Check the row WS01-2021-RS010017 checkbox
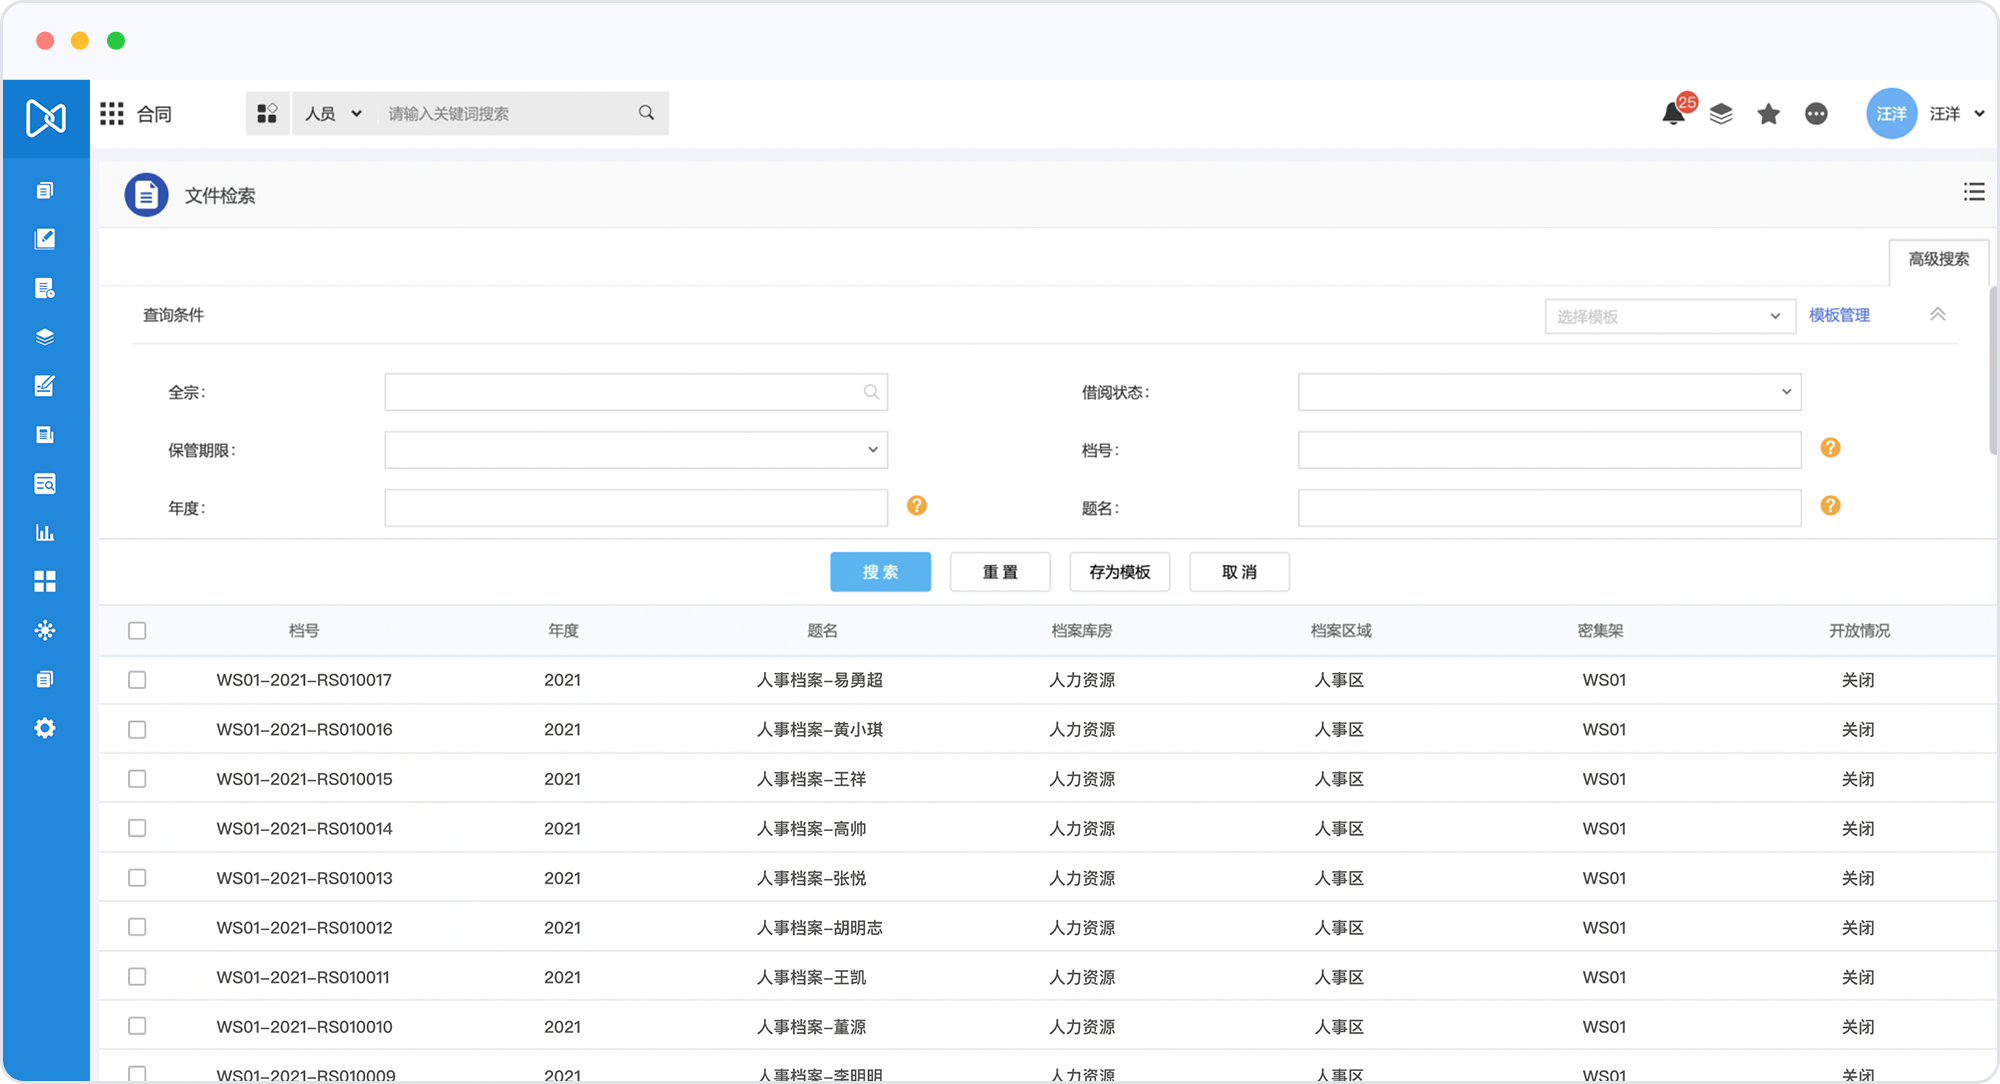2000x1084 pixels. click(x=137, y=680)
